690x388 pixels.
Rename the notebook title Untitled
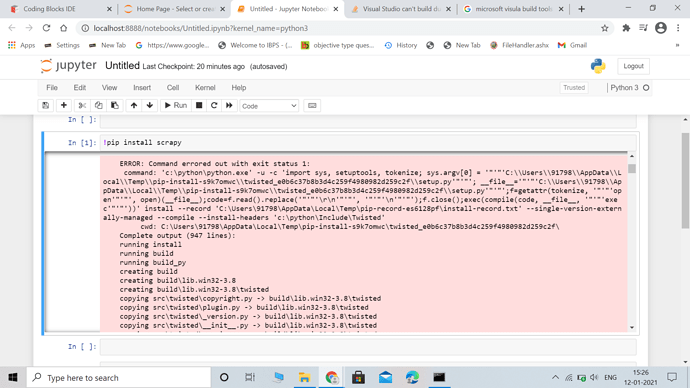[122, 66]
